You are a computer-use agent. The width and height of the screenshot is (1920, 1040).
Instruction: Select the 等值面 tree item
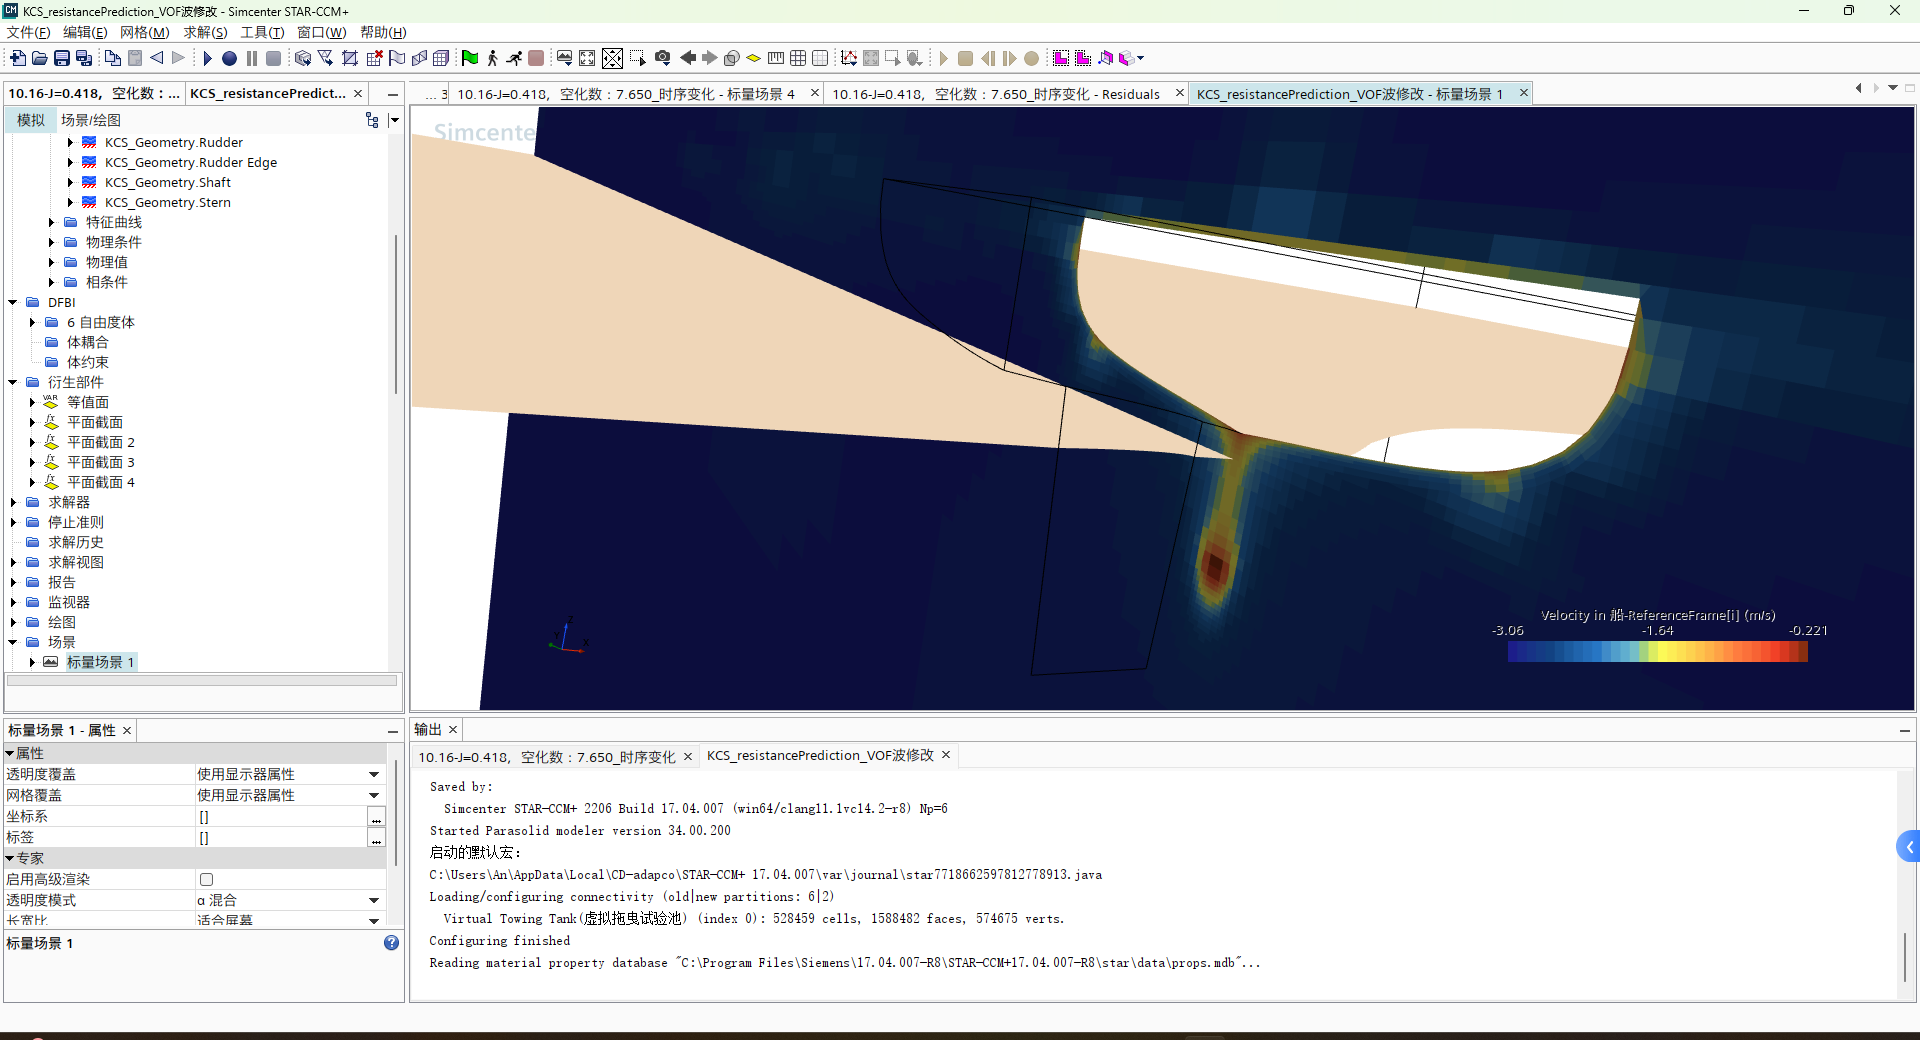tap(88, 402)
